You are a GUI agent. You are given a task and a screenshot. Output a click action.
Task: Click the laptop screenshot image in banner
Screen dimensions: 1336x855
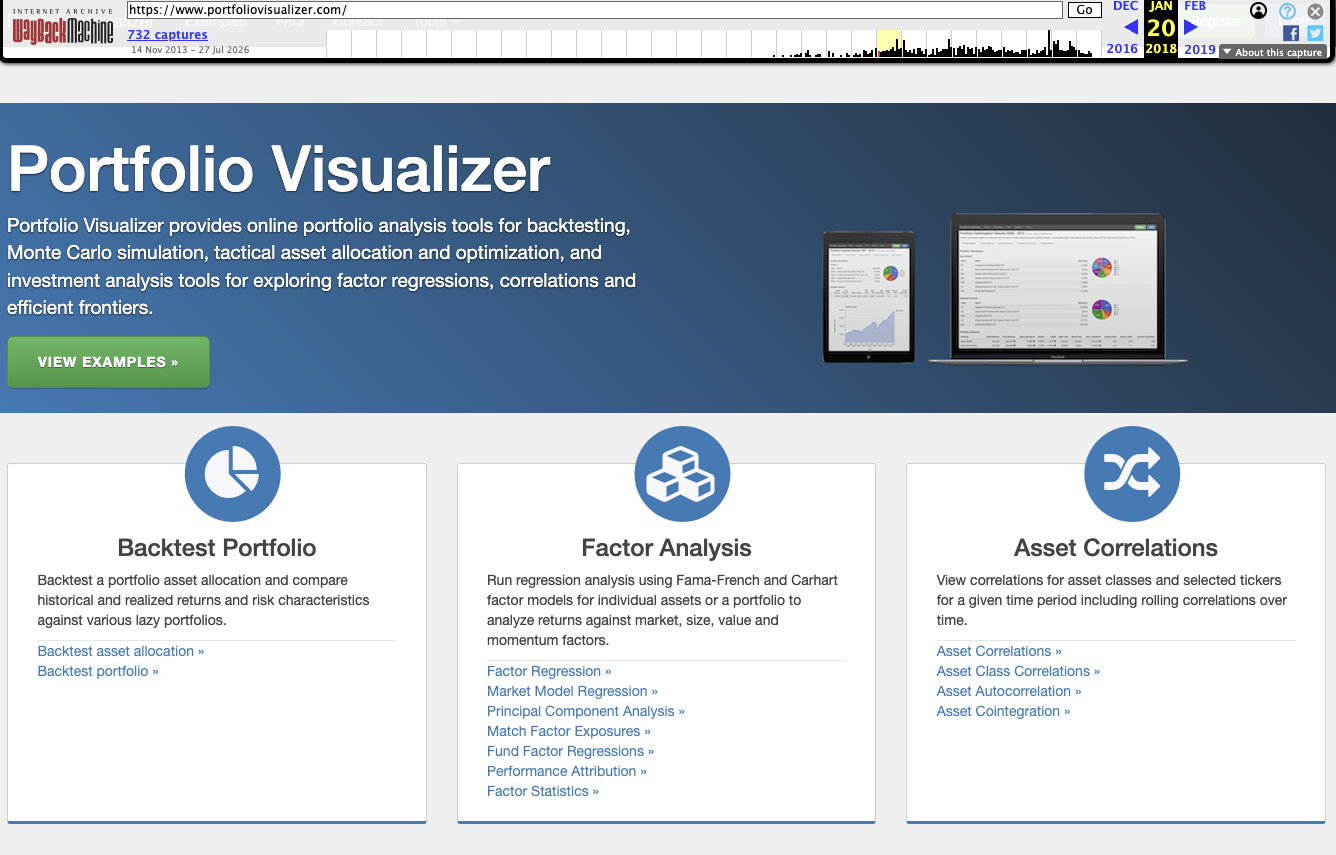1058,288
